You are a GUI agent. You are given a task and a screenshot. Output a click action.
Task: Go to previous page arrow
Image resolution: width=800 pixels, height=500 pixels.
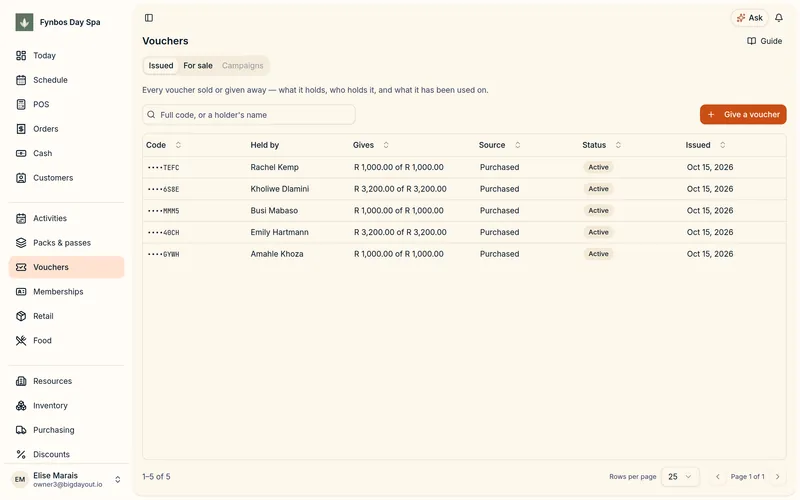click(717, 477)
